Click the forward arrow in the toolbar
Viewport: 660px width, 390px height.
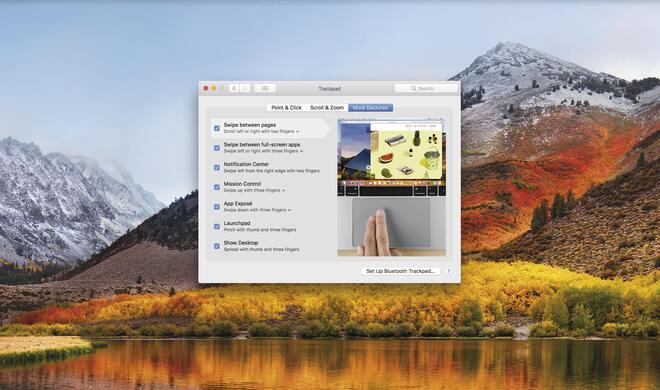pos(245,88)
